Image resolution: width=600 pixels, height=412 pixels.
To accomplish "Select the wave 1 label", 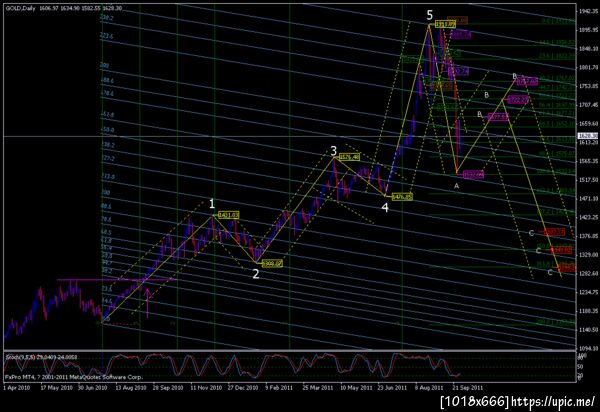I will 212,204.
